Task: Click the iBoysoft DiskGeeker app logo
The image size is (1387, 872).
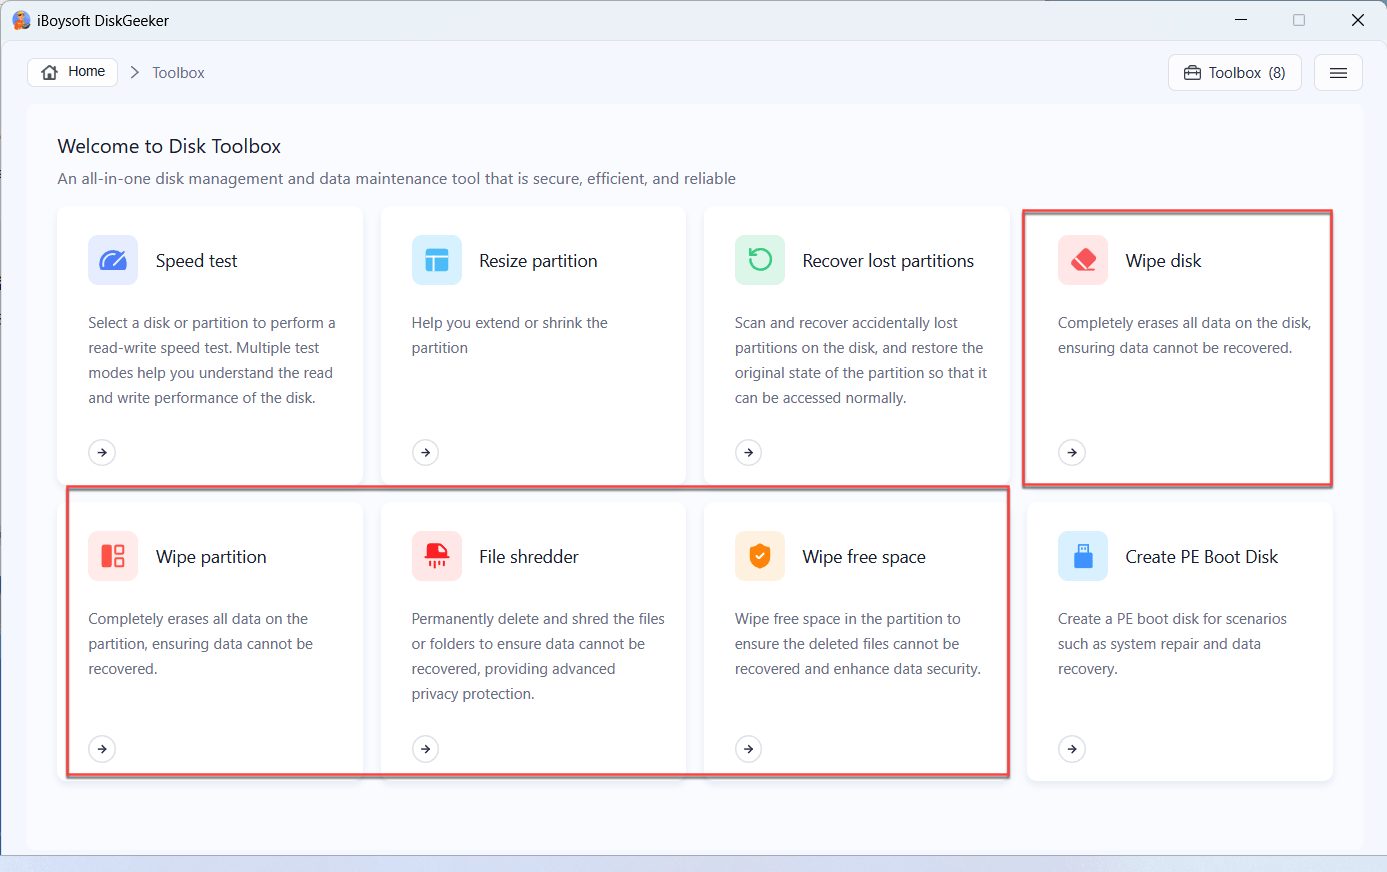Action: click(21, 20)
